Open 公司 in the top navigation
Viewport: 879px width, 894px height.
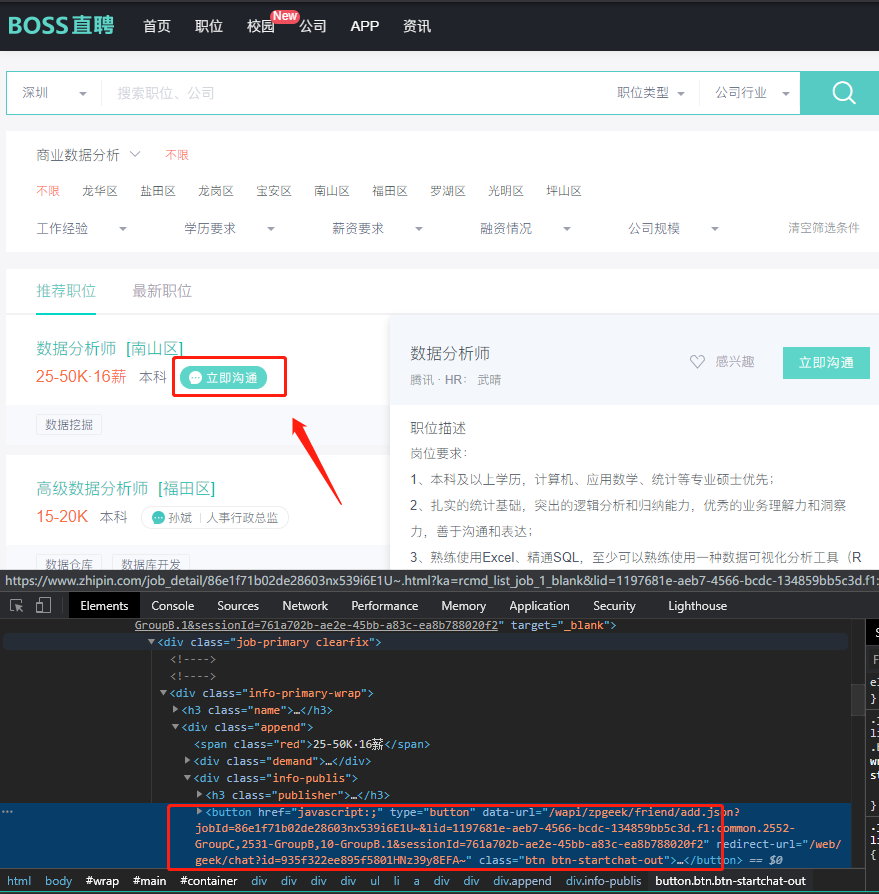pos(313,26)
